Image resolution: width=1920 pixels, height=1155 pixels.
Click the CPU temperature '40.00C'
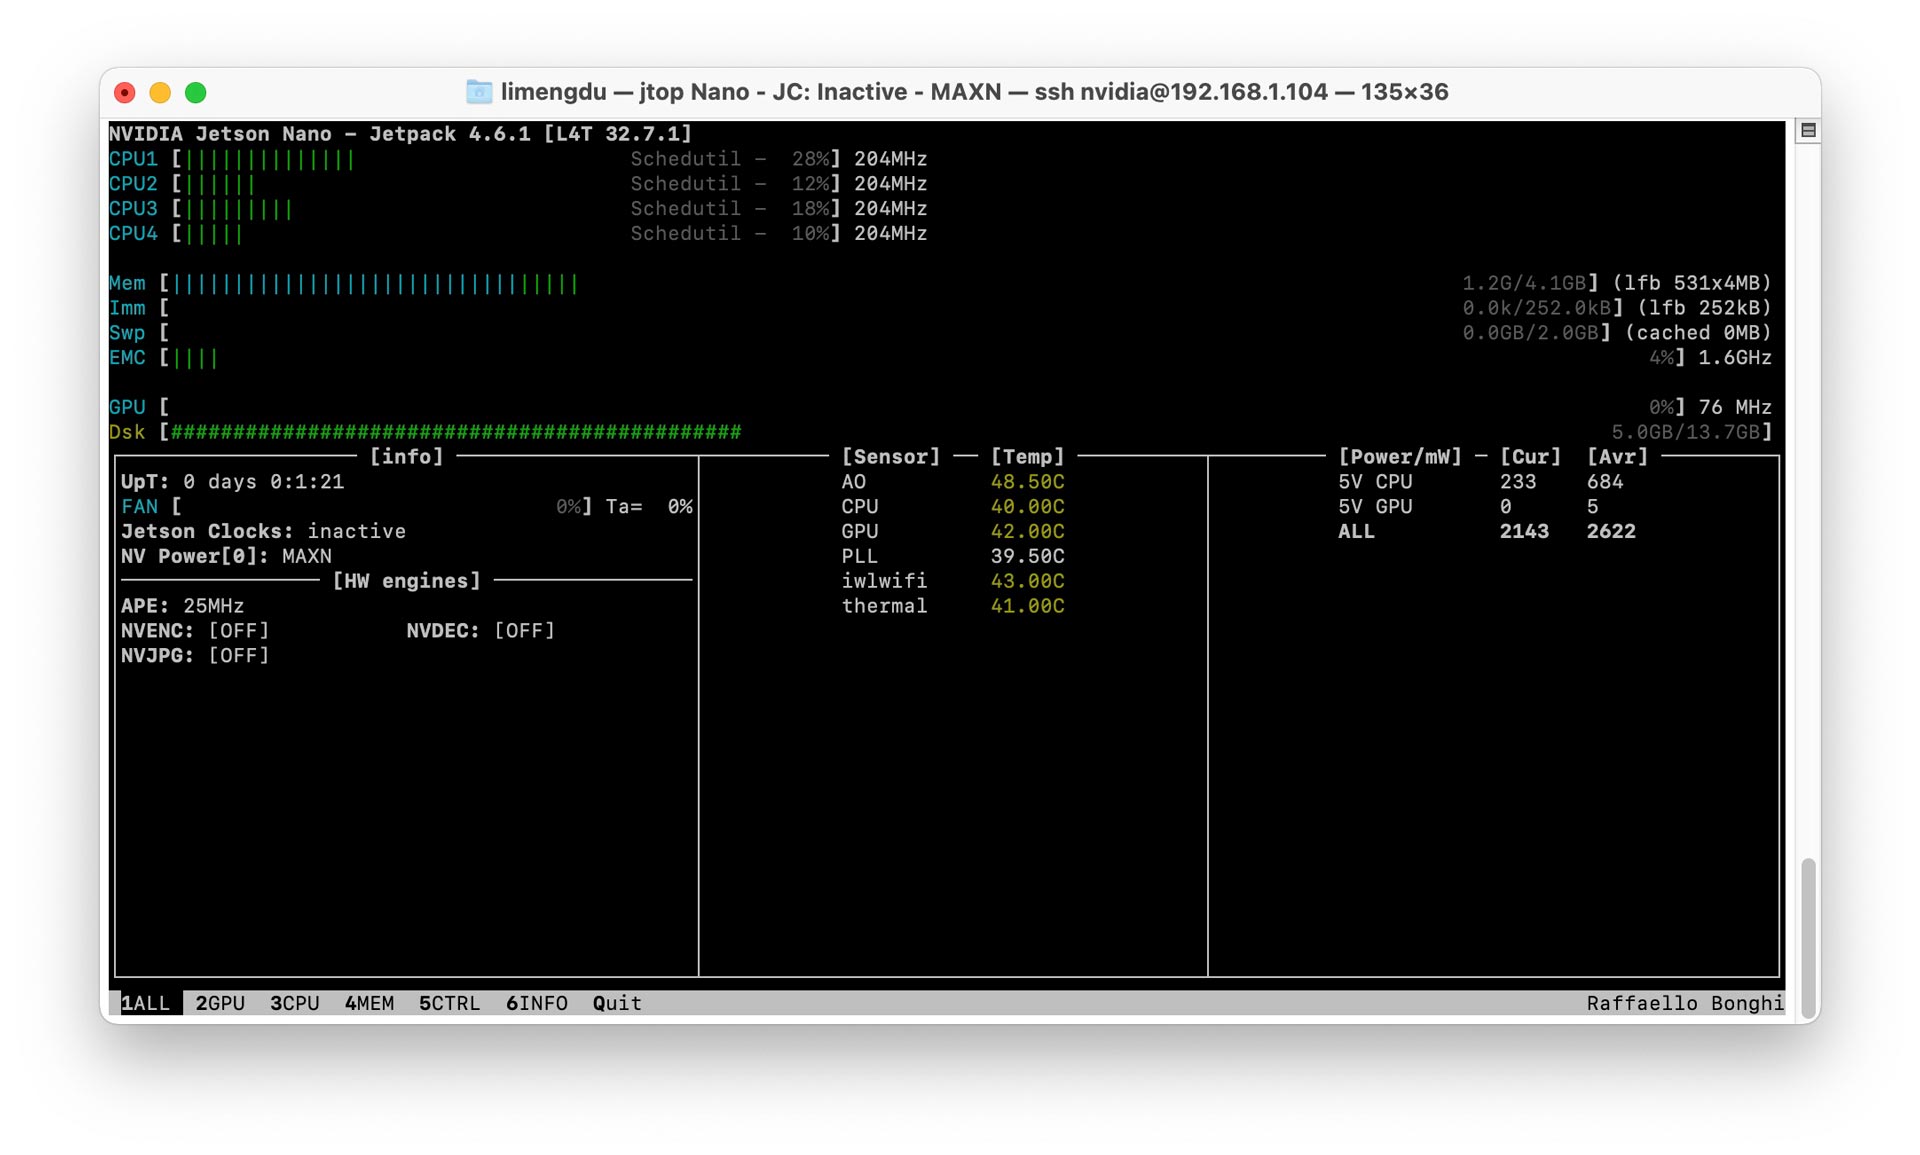pyautogui.click(x=1027, y=507)
